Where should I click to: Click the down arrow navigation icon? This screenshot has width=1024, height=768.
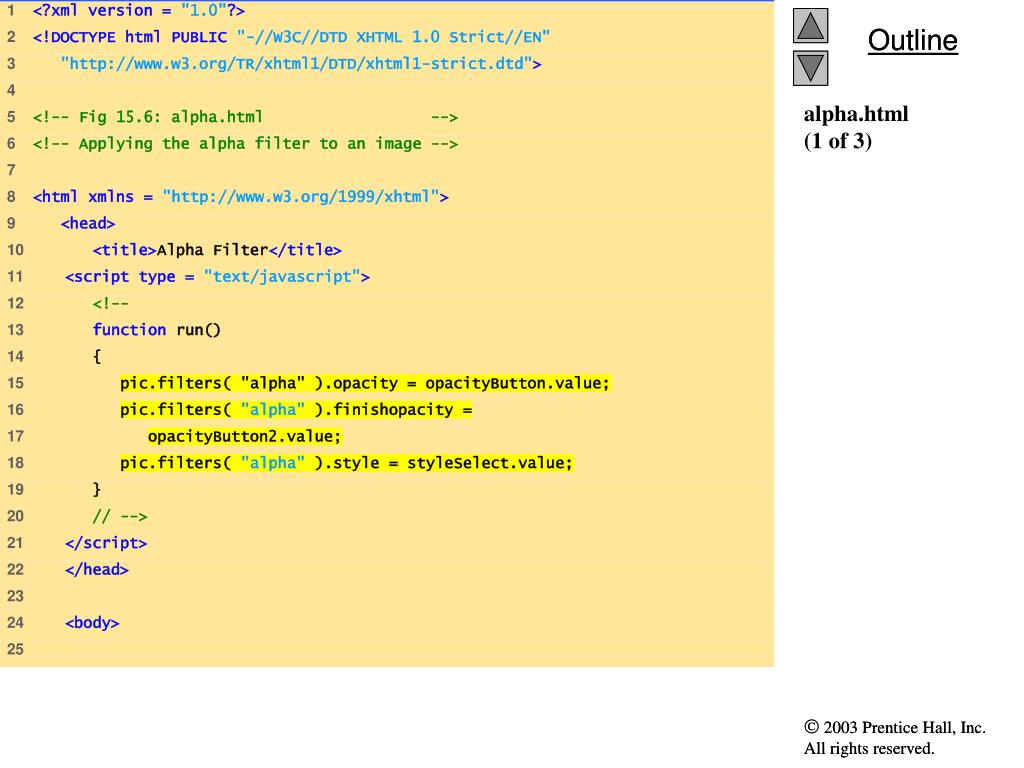coord(810,68)
